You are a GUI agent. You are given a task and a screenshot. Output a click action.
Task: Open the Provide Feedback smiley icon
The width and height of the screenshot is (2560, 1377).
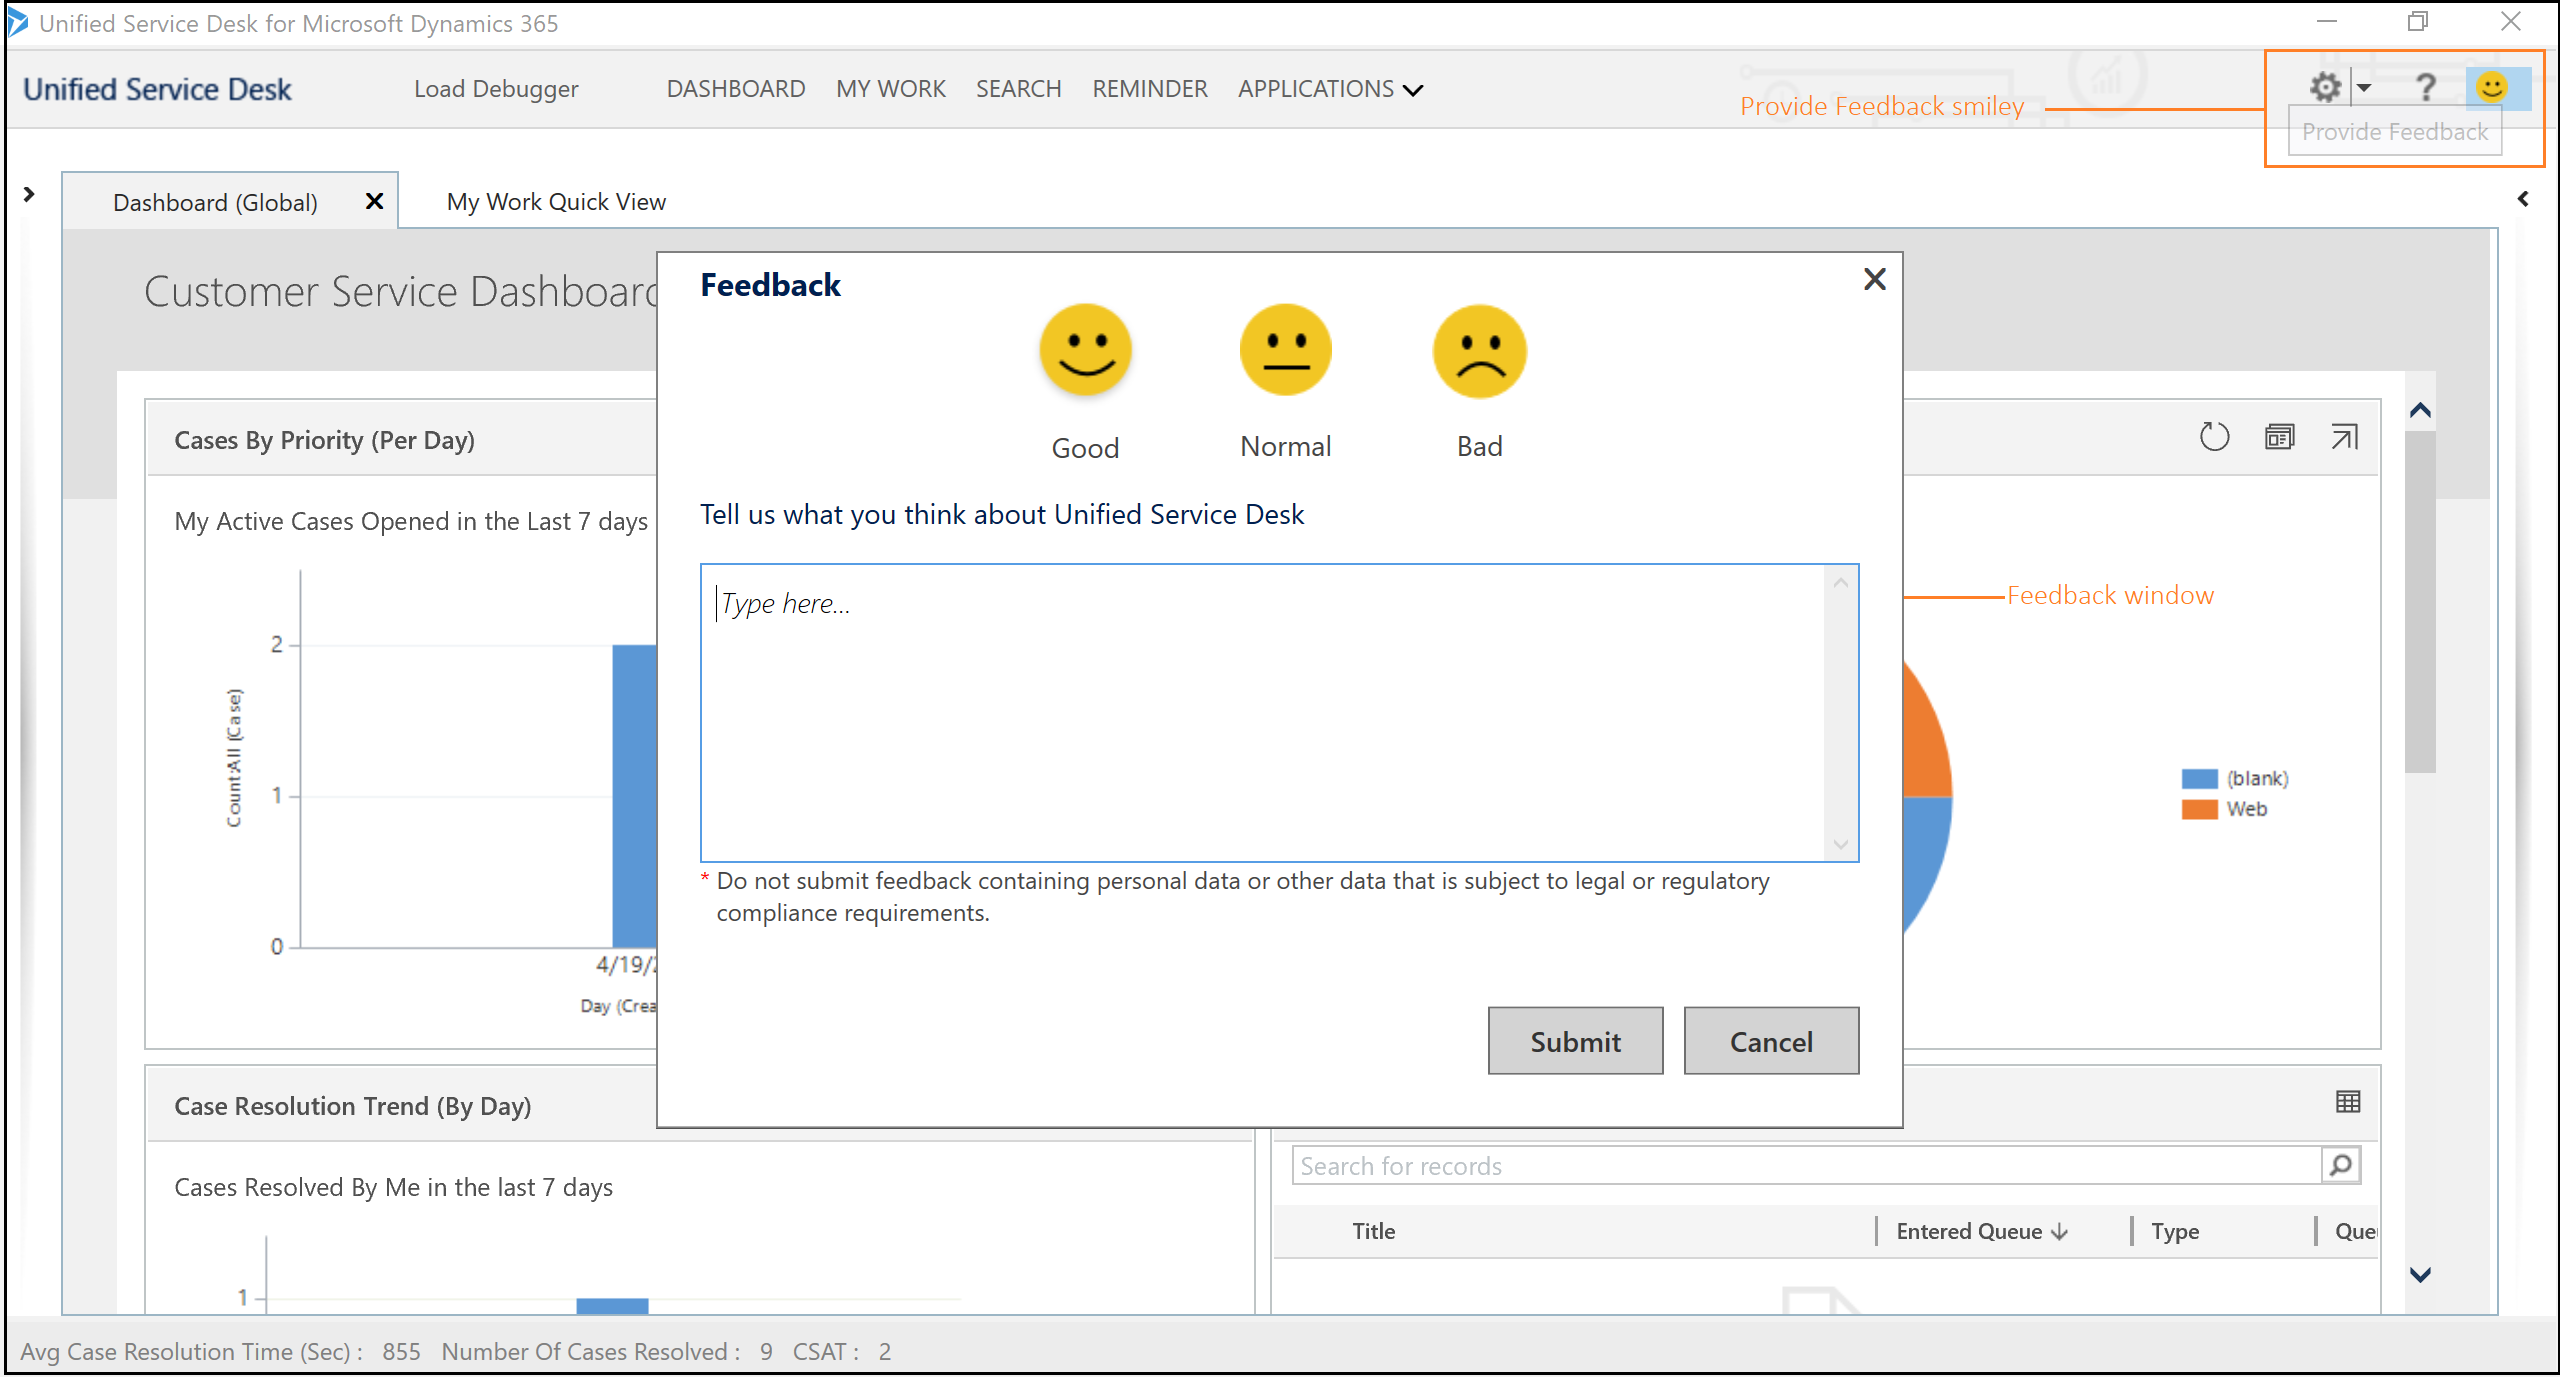tap(2492, 86)
